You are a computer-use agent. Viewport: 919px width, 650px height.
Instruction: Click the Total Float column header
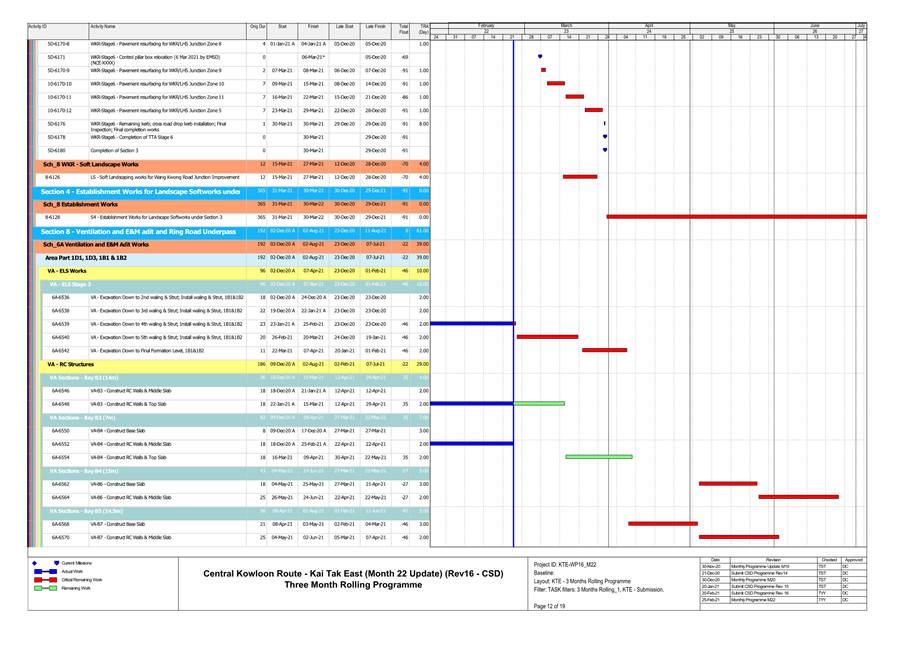[x=403, y=29]
